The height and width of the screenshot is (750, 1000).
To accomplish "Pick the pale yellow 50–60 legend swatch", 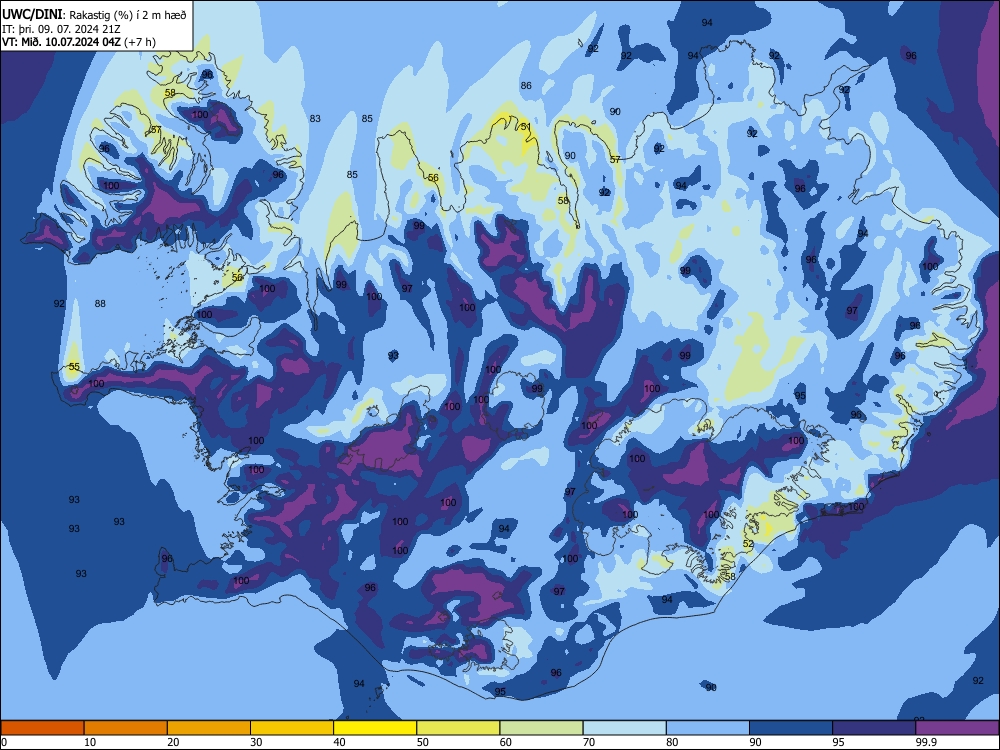I will tap(458, 728).
